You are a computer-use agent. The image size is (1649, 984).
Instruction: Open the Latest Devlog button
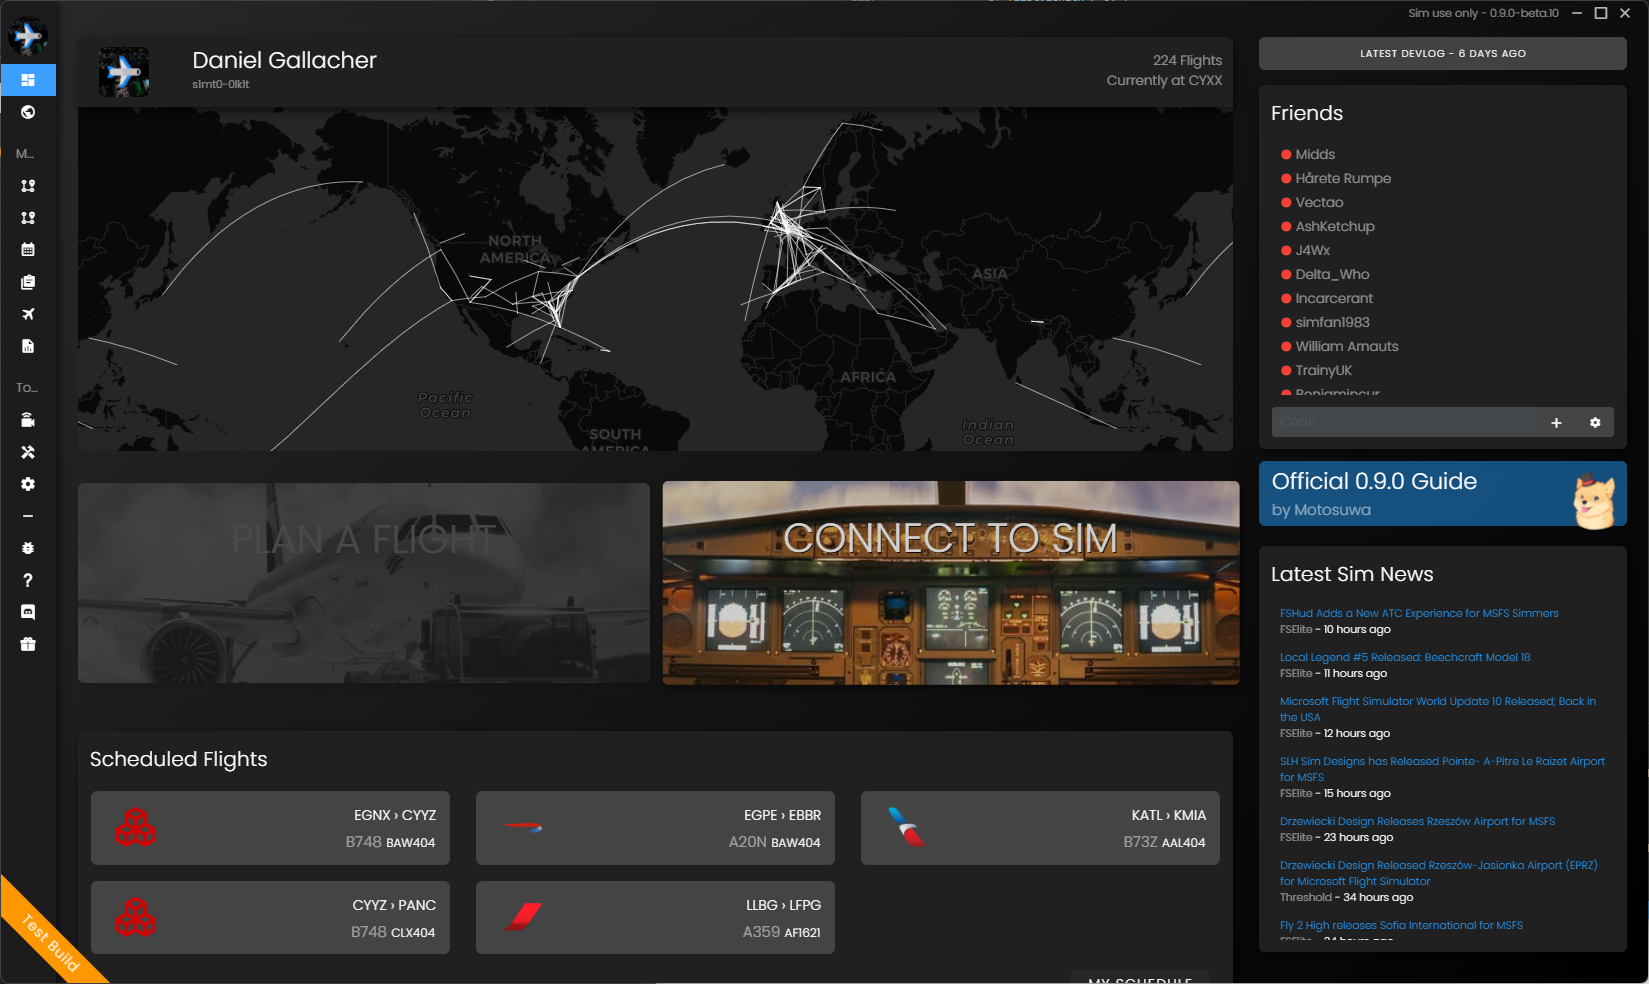pyautogui.click(x=1442, y=54)
